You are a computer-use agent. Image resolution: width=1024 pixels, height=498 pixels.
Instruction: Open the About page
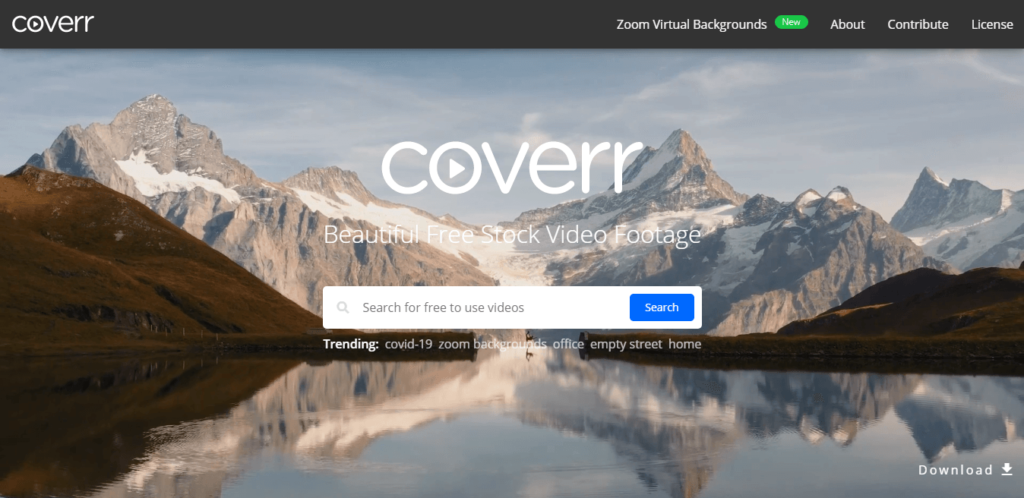click(x=847, y=24)
